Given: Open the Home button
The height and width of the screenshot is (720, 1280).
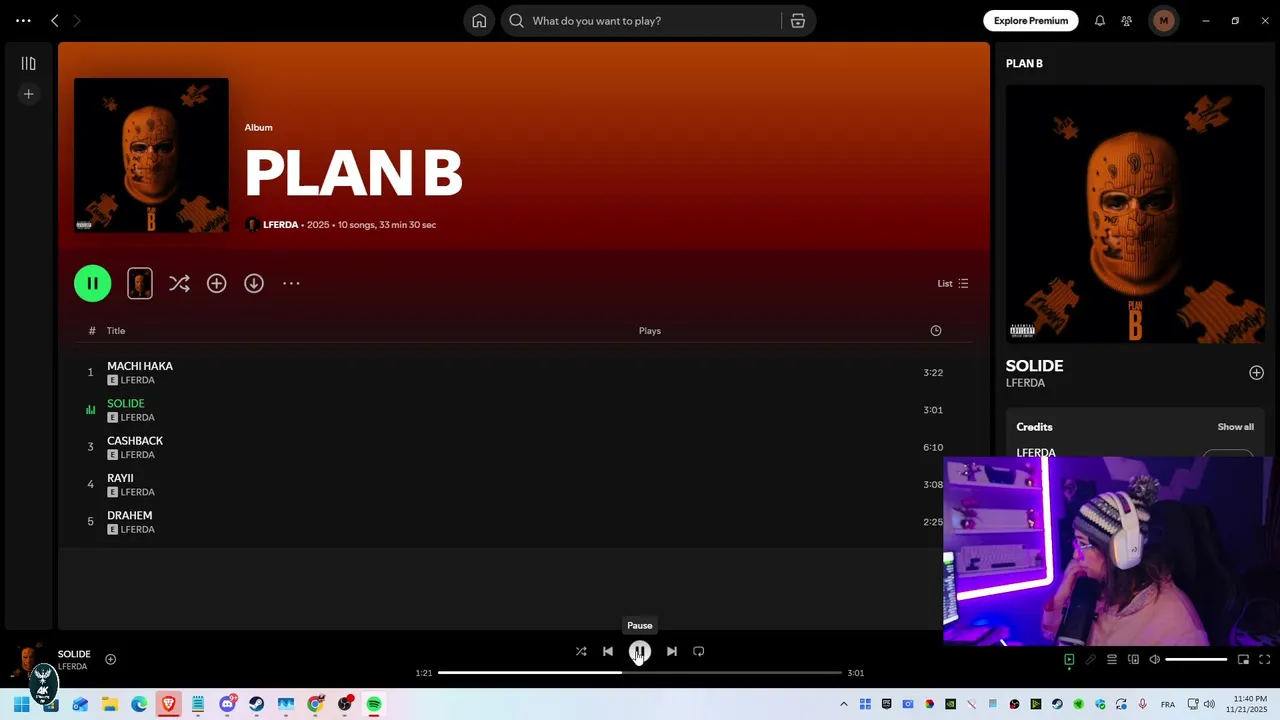Looking at the screenshot, I should 479,20.
